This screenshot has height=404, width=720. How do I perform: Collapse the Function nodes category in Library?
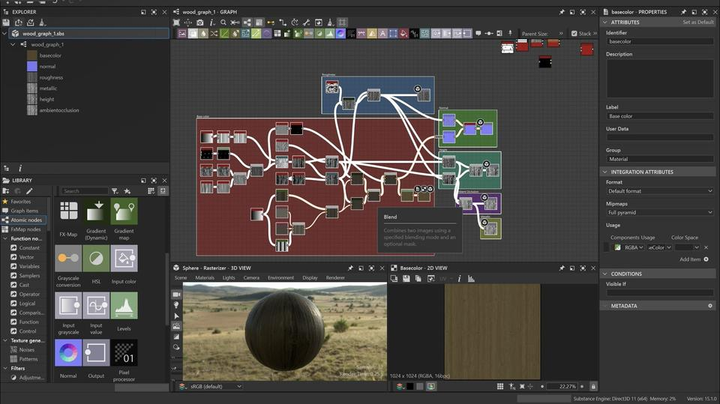pos(6,239)
